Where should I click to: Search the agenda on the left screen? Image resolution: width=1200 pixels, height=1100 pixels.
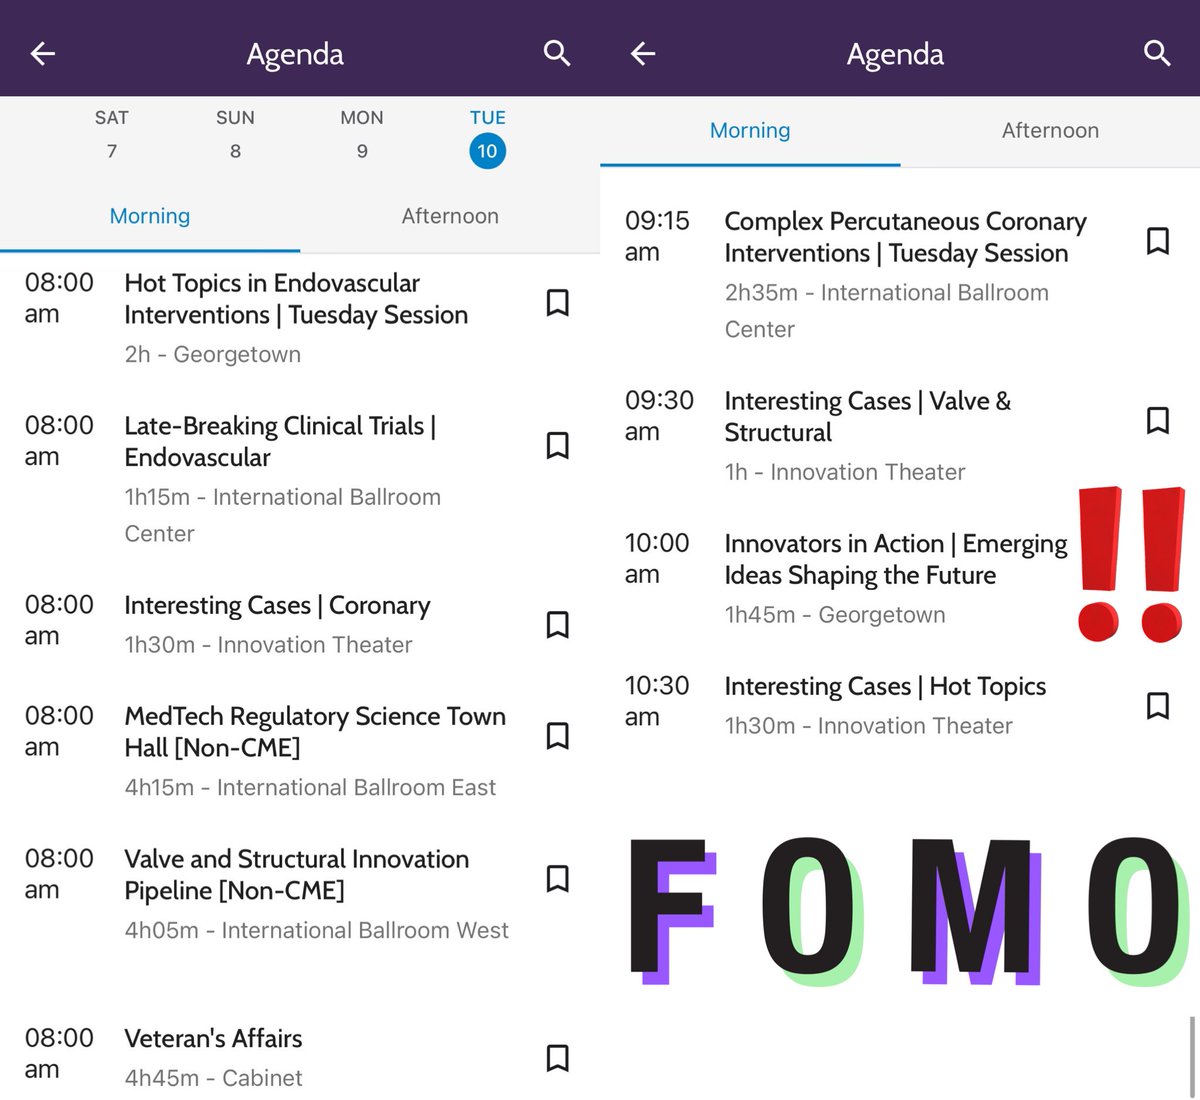pyautogui.click(x=557, y=54)
